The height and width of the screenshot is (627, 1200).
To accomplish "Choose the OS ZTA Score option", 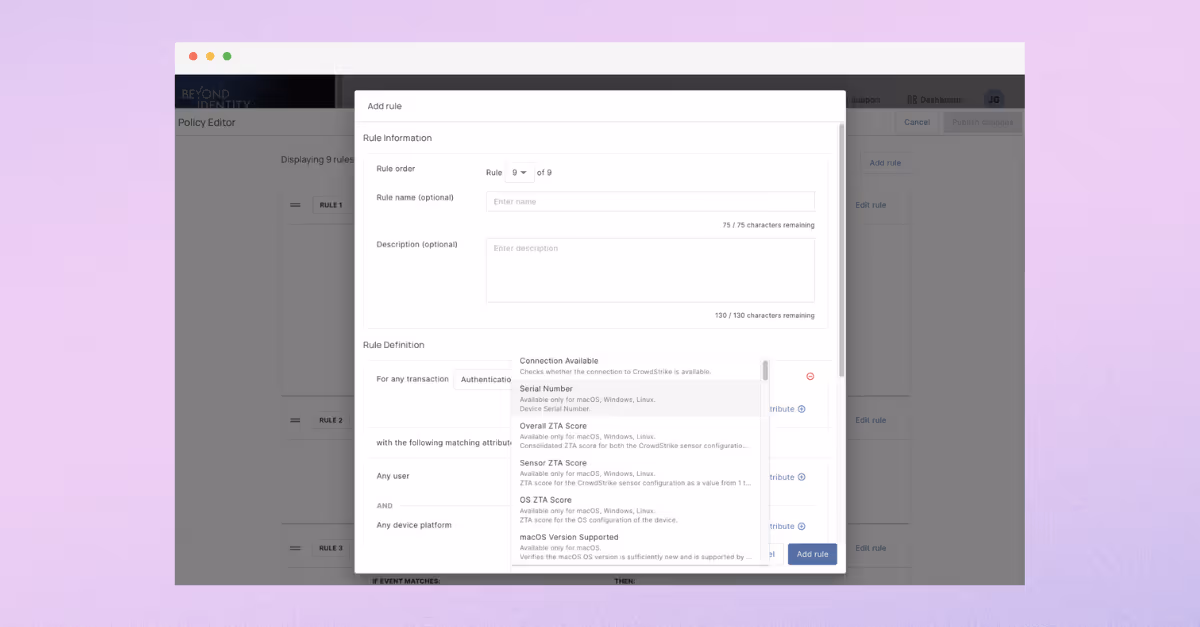I will [637, 509].
